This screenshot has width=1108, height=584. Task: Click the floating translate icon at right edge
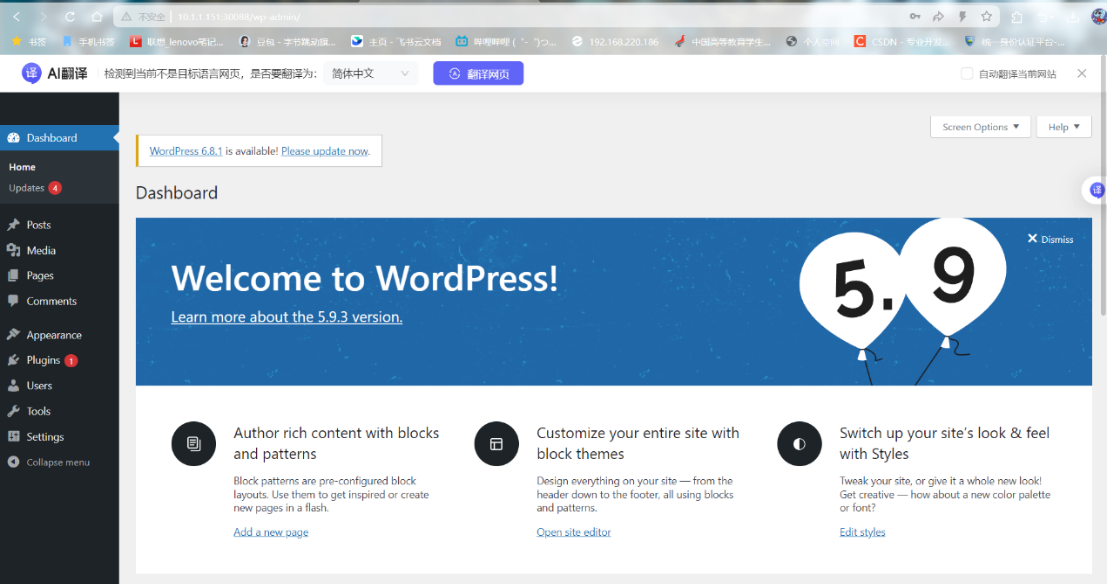tap(1097, 189)
